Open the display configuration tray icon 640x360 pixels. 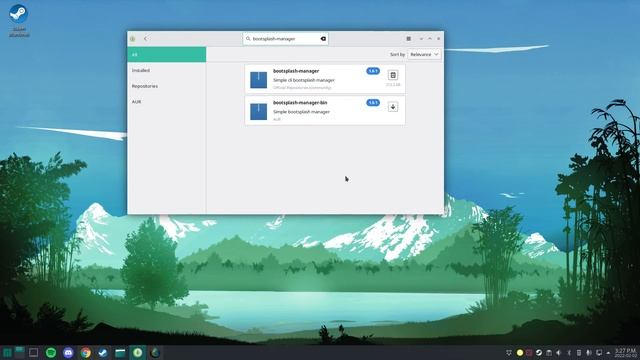pyautogui.click(x=599, y=353)
